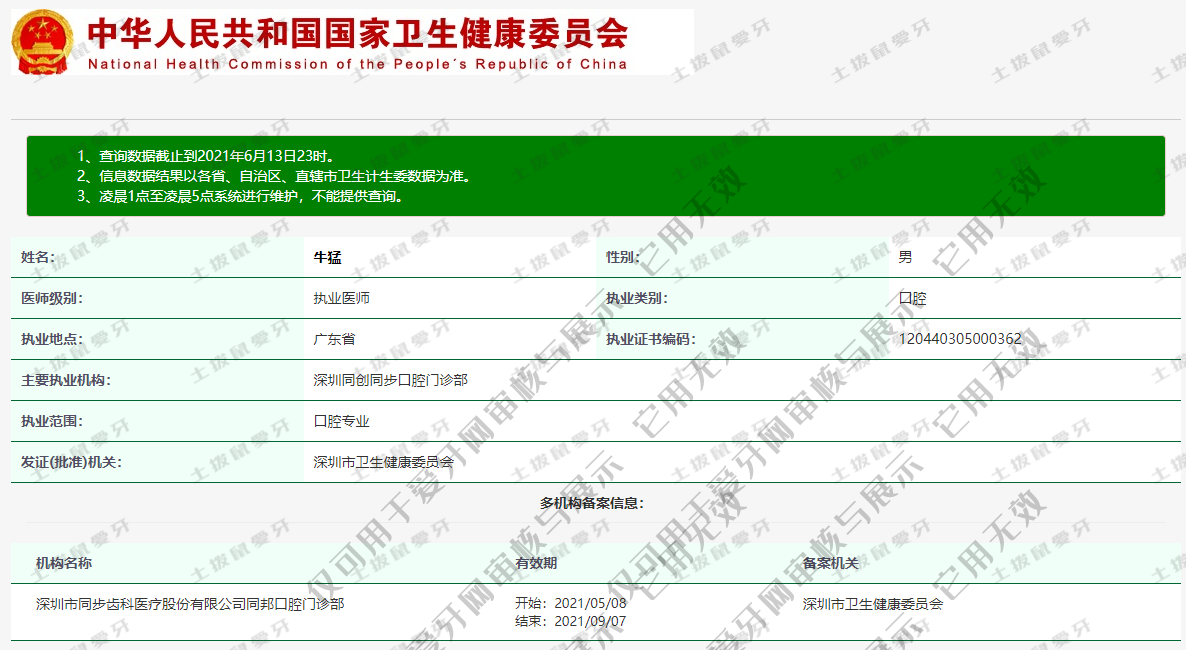Image resolution: width=1186 pixels, height=650 pixels.
Task: Click the 机构名称 column header
Action: 64,563
